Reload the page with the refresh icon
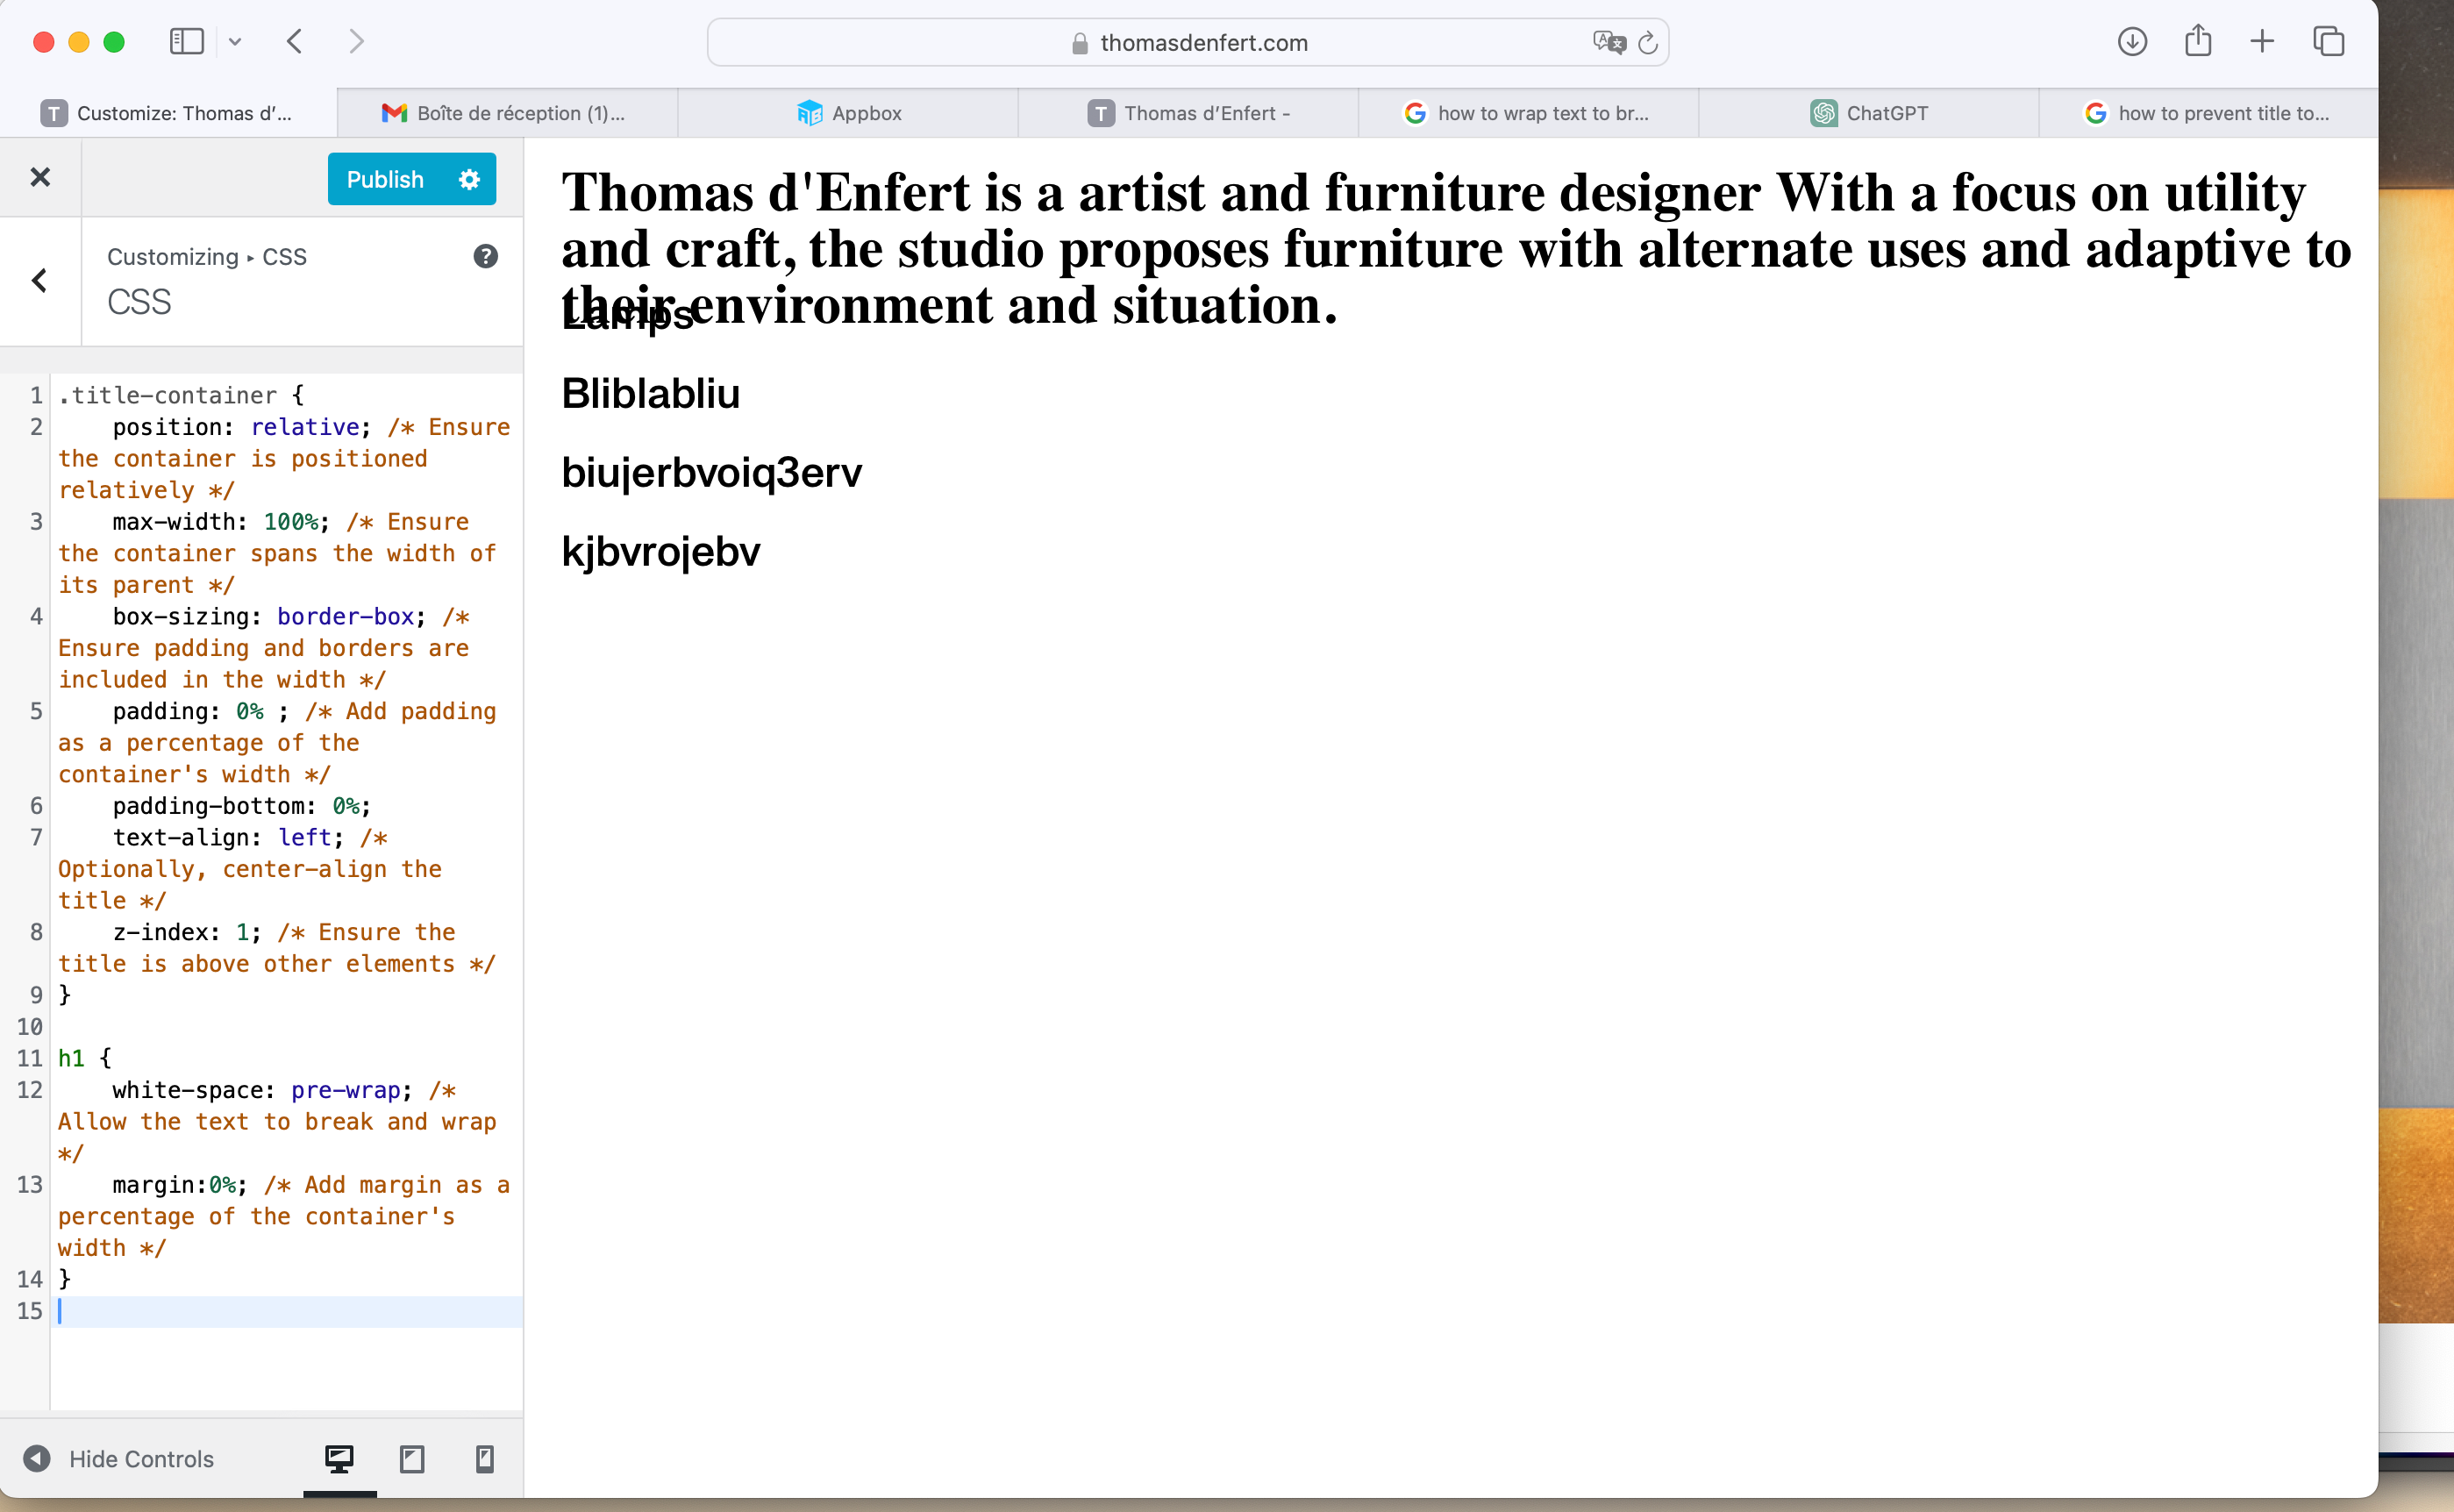The height and width of the screenshot is (1512, 2454). coord(1648,43)
